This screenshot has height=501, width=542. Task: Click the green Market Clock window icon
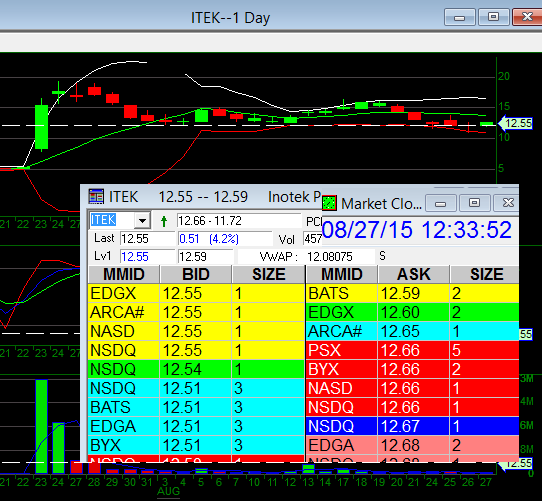point(329,203)
